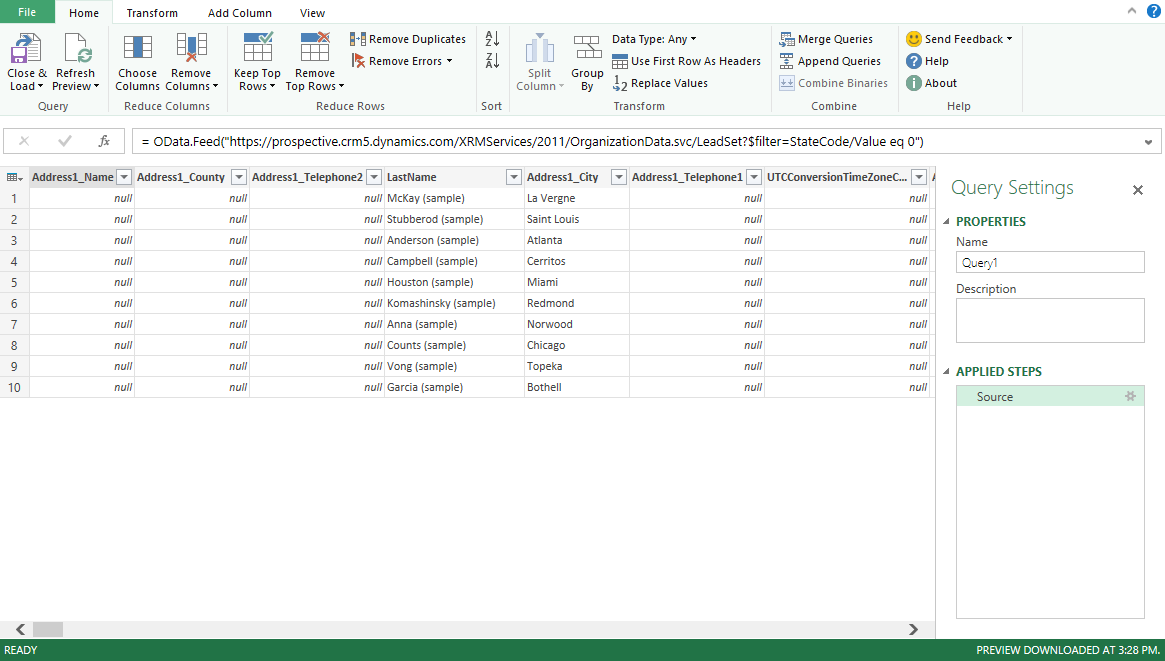
Task: Click the table corner menu icon
Action: click(x=15, y=177)
